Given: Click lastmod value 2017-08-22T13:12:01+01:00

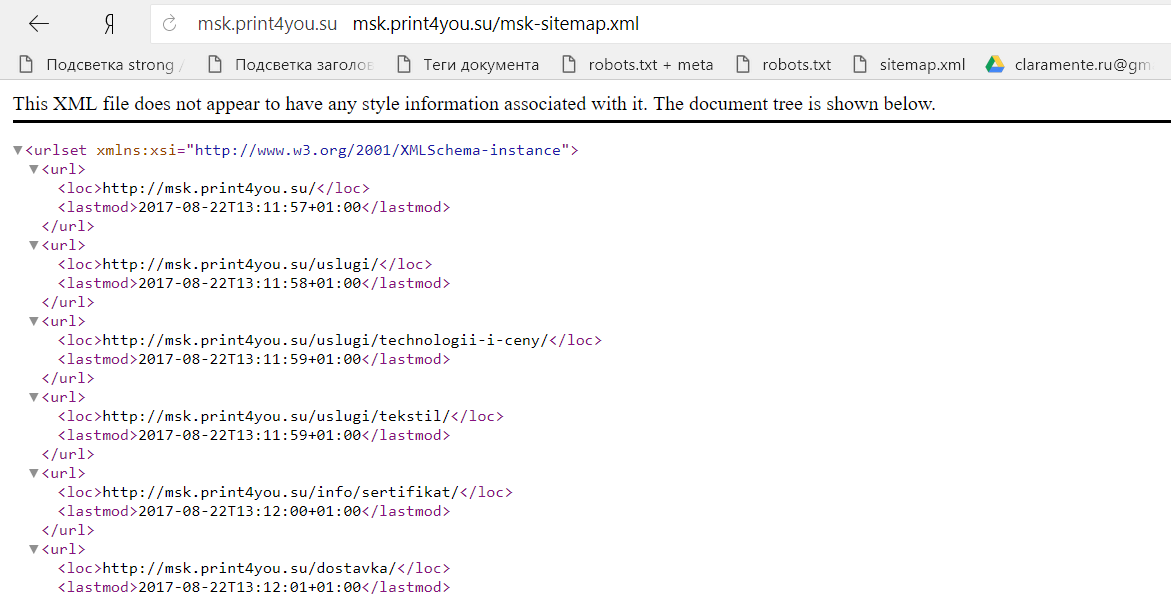Looking at the screenshot, I should coord(249,587).
